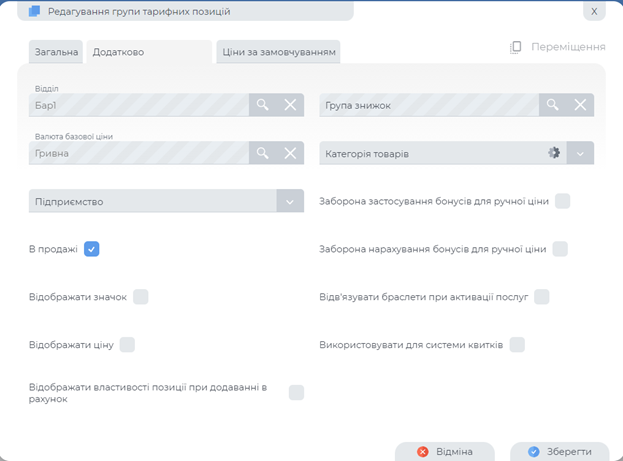Clear the Відділ field with X icon
The image size is (623, 461).
tap(290, 105)
